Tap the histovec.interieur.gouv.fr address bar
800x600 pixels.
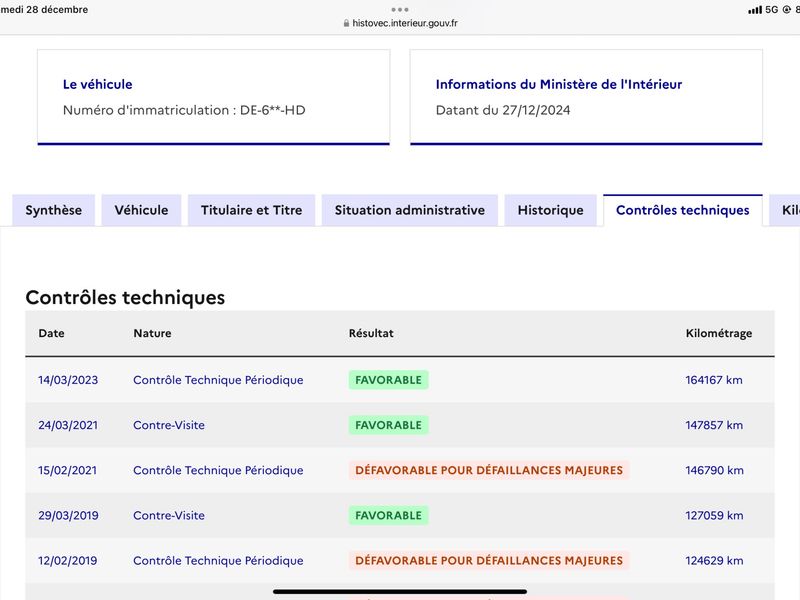pyautogui.click(x=401, y=23)
